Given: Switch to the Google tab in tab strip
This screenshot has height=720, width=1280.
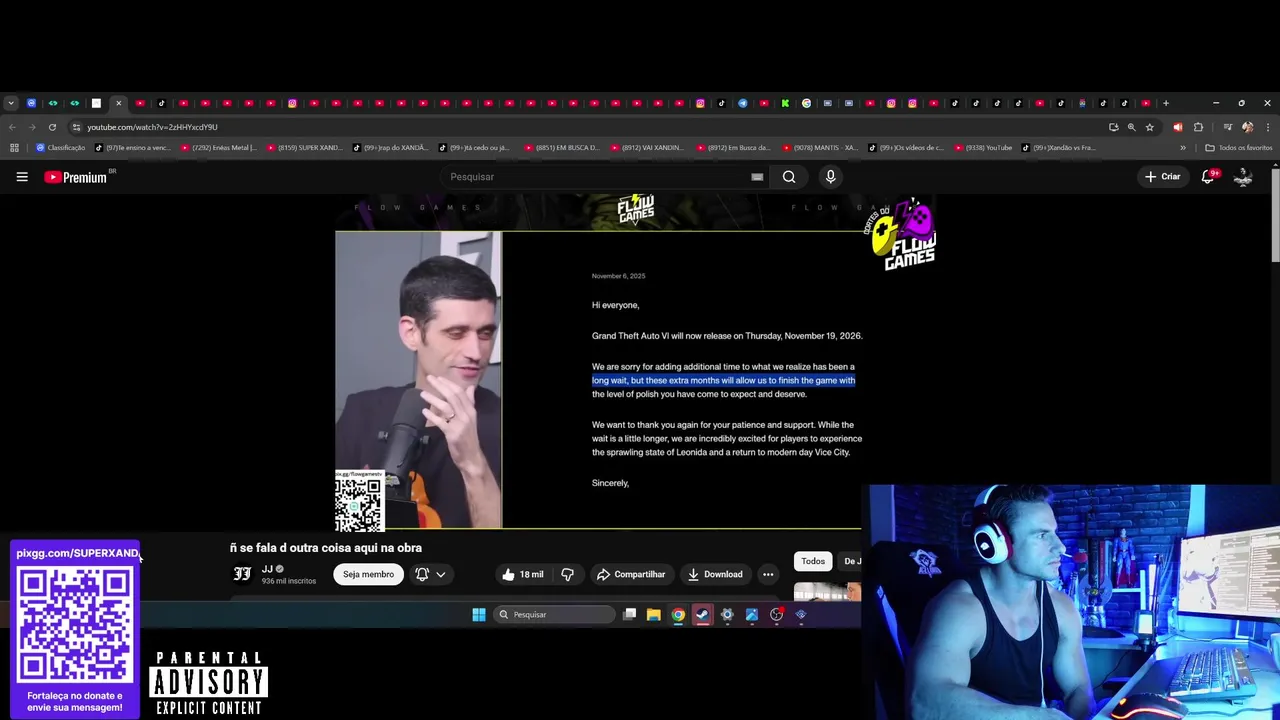Looking at the screenshot, I should coord(806,103).
